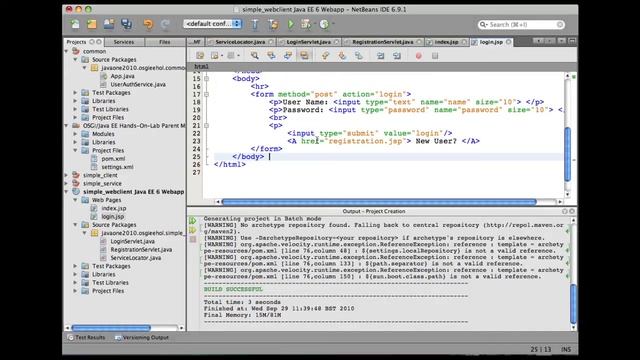Screen dimensions: 640x360
Task: Click the editor Back navigation icon
Action: coord(214,56)
